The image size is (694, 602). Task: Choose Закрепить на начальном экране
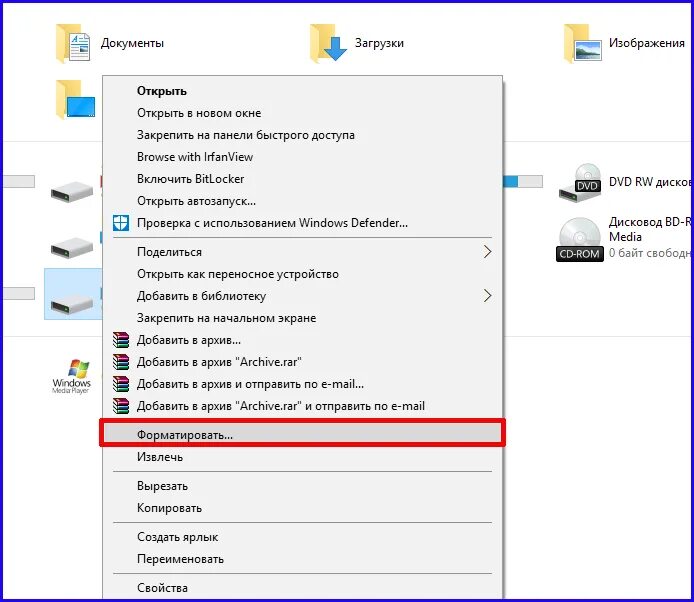tap(303, 318)
